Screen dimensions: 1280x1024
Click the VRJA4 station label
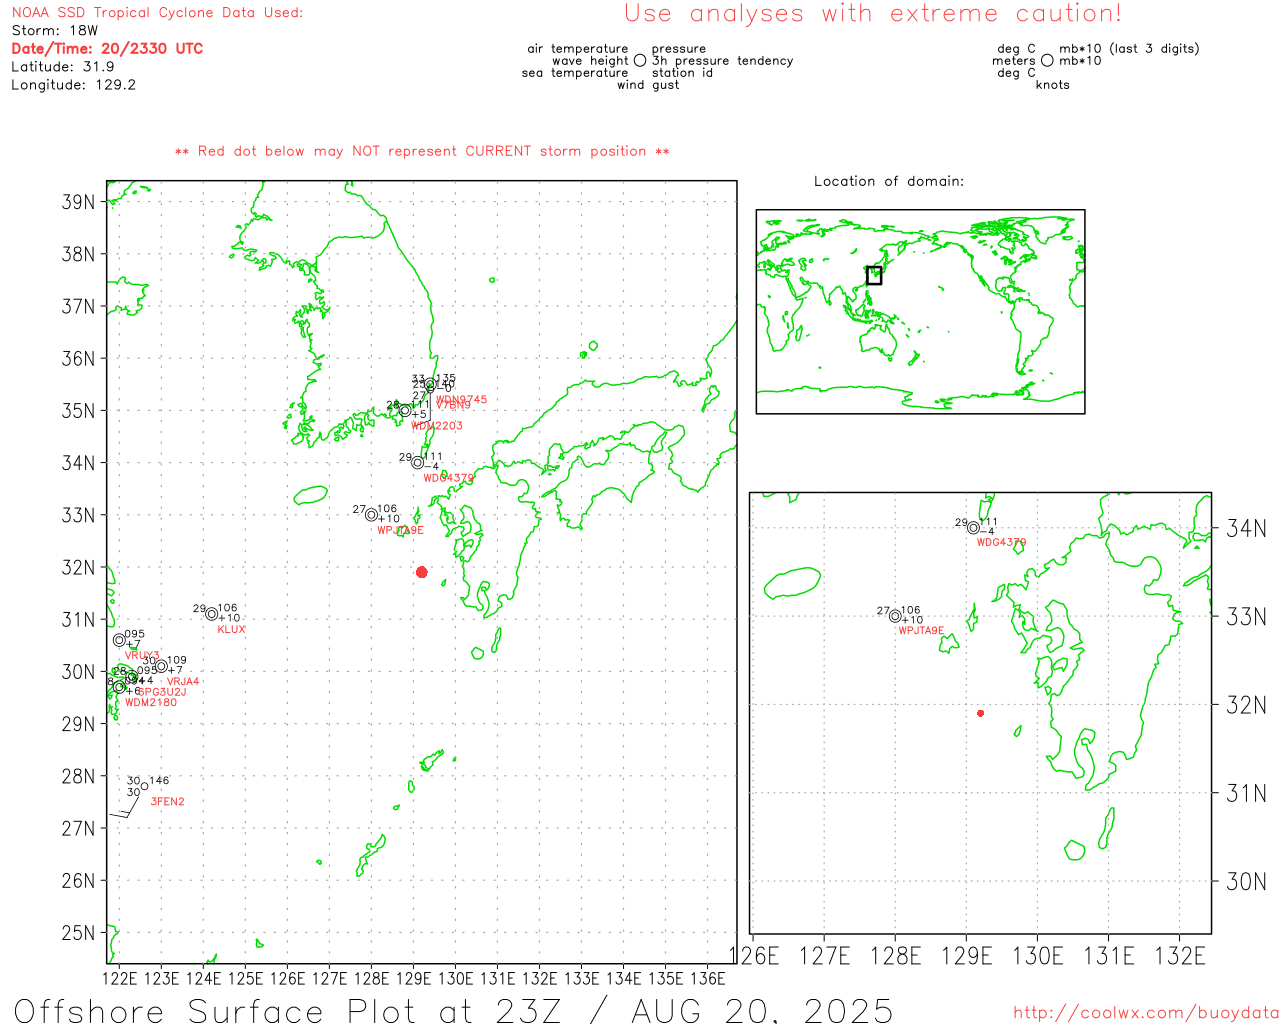[x=183, y=682]
